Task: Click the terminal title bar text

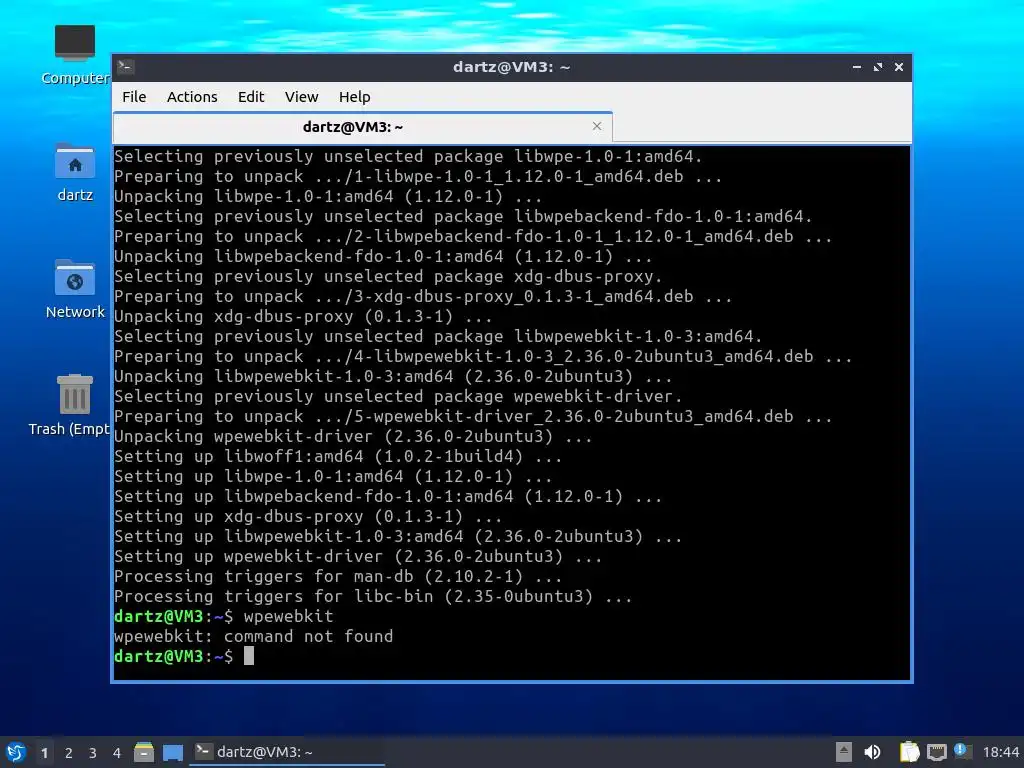Action: coord(511,67)
